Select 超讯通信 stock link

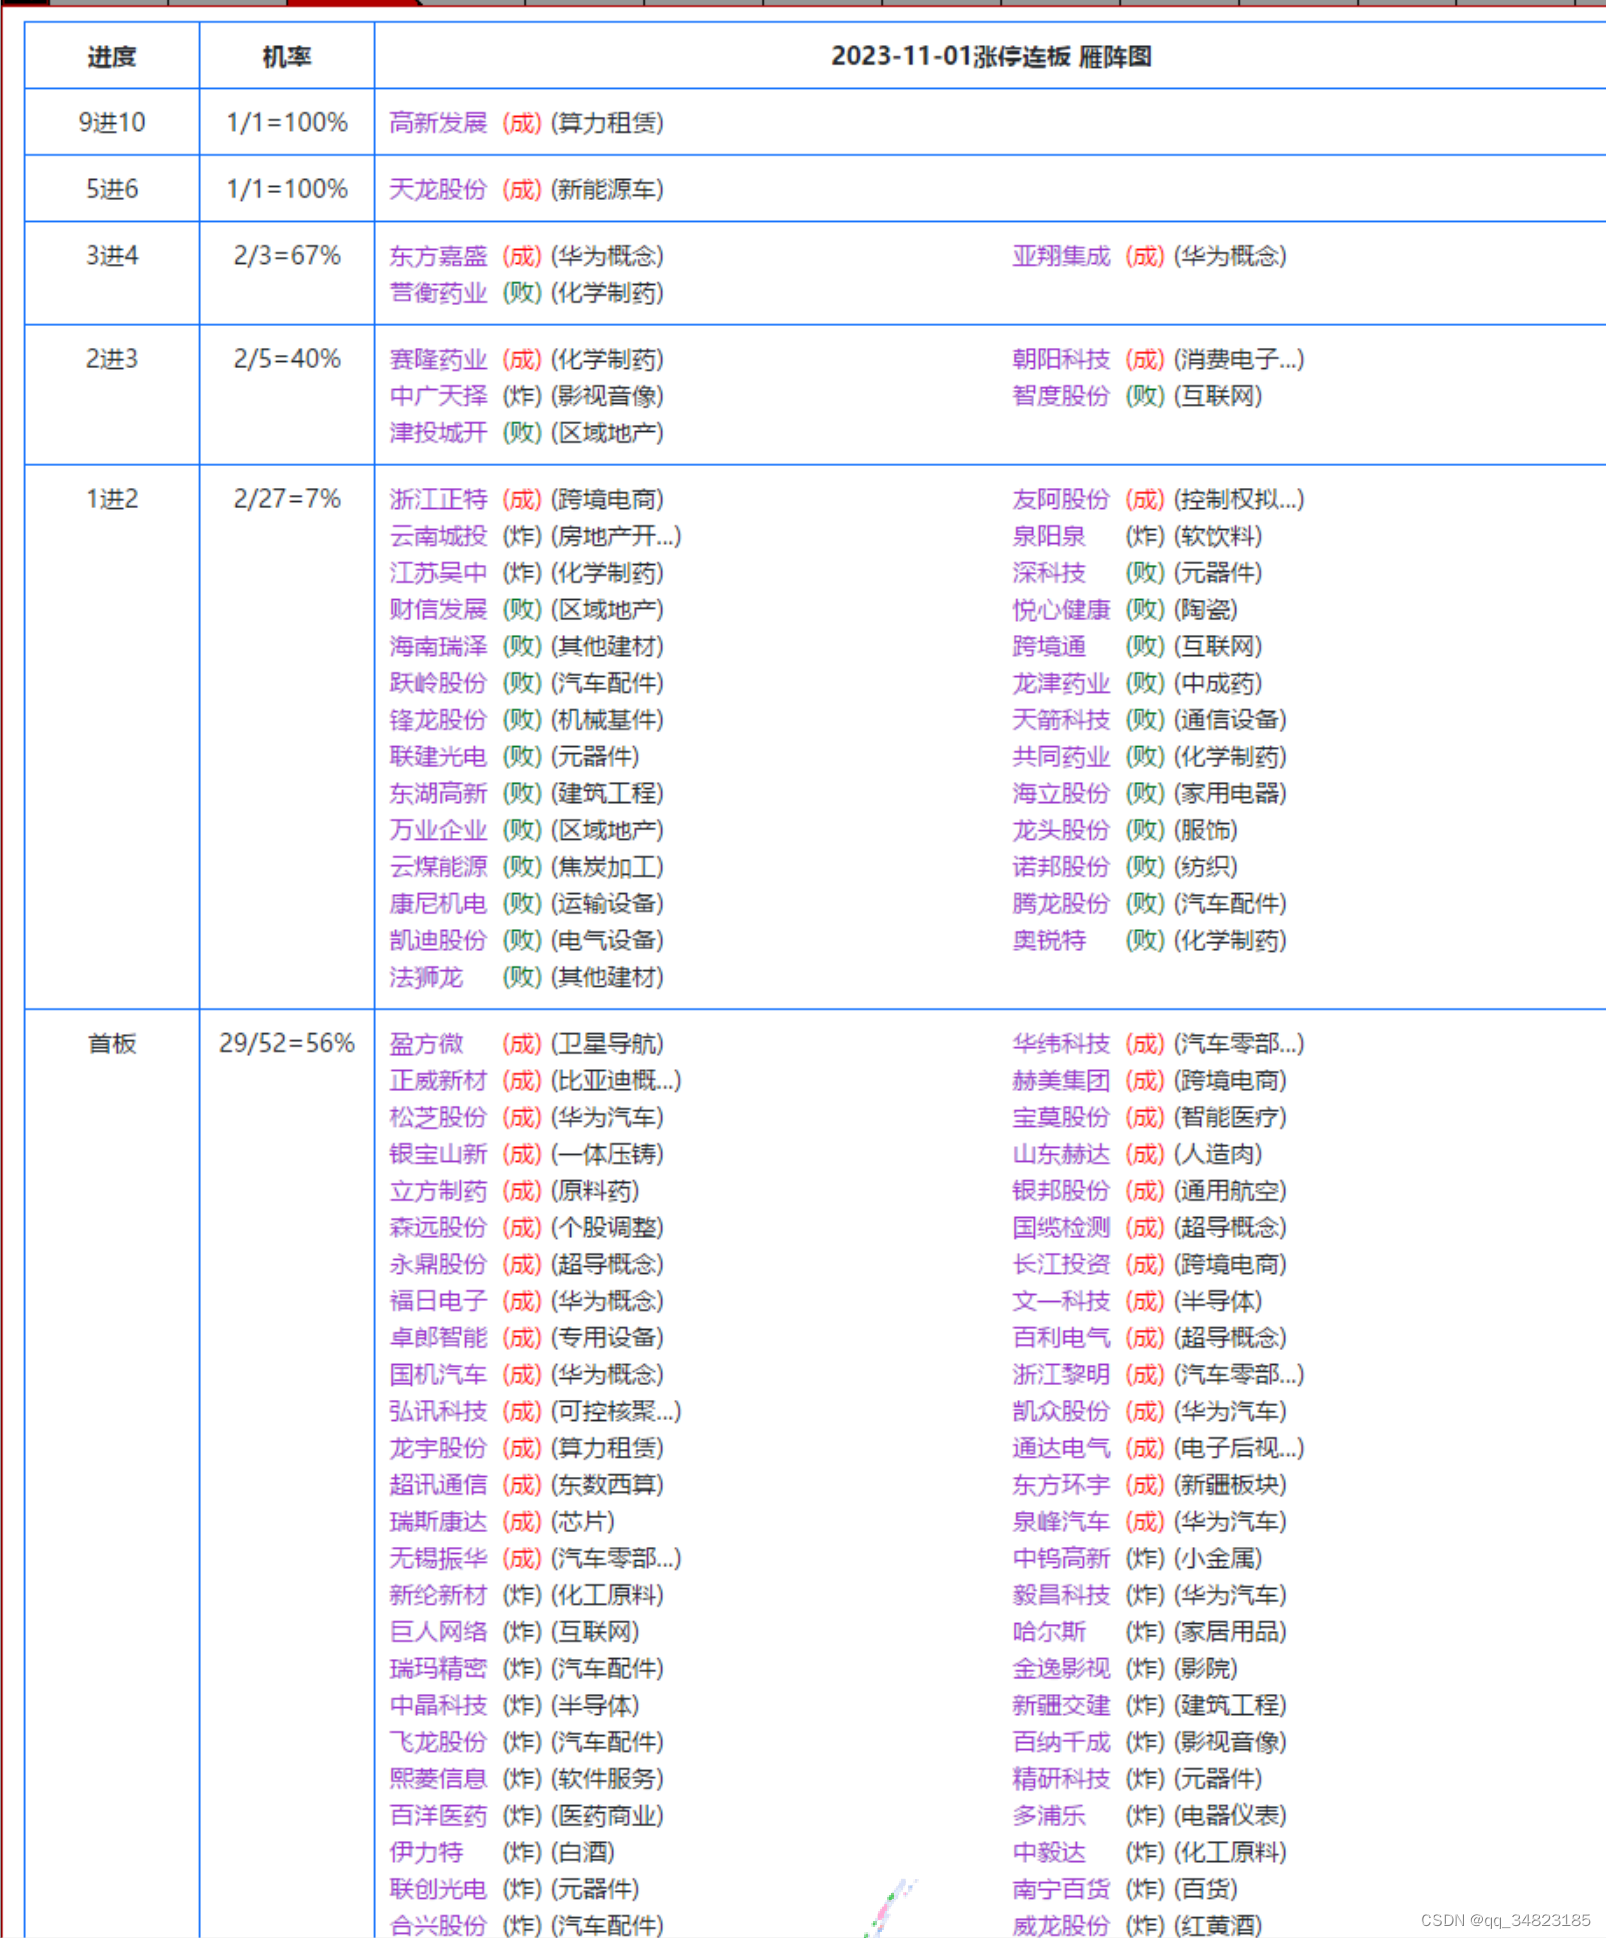[438, 1485]
